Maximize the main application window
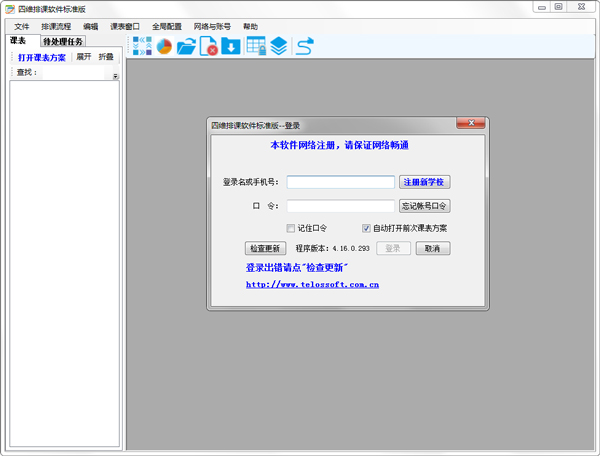The width and height of the screenshot is (600, 456). click(x=558, y=7)
